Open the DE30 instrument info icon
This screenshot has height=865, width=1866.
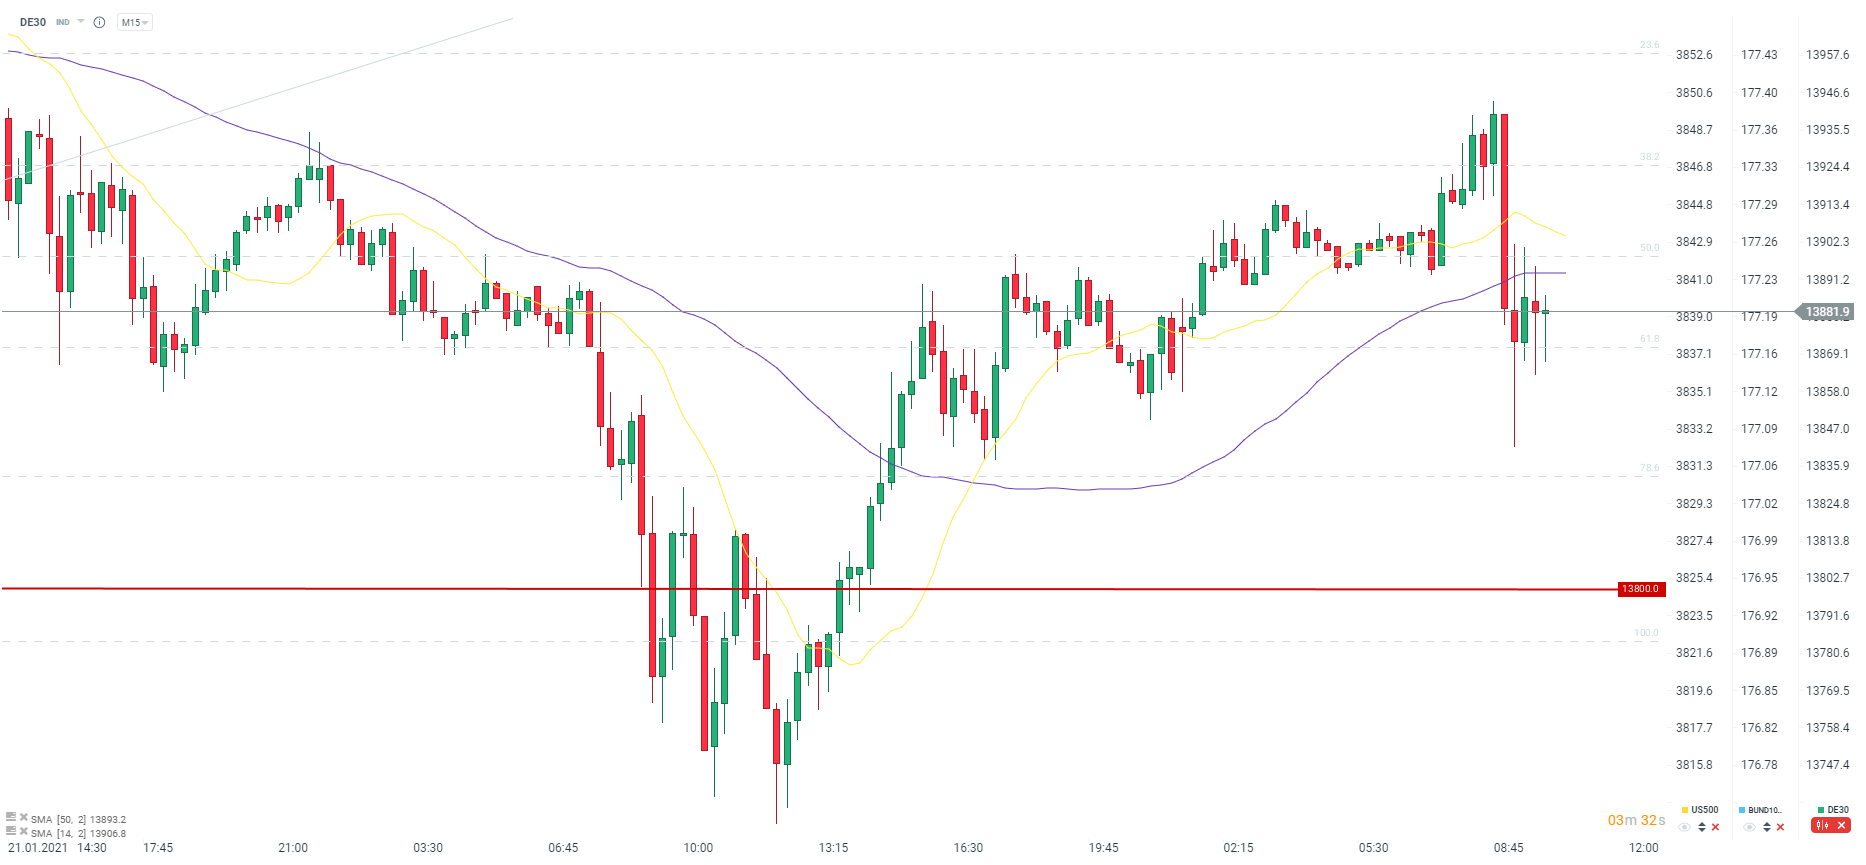99,22
